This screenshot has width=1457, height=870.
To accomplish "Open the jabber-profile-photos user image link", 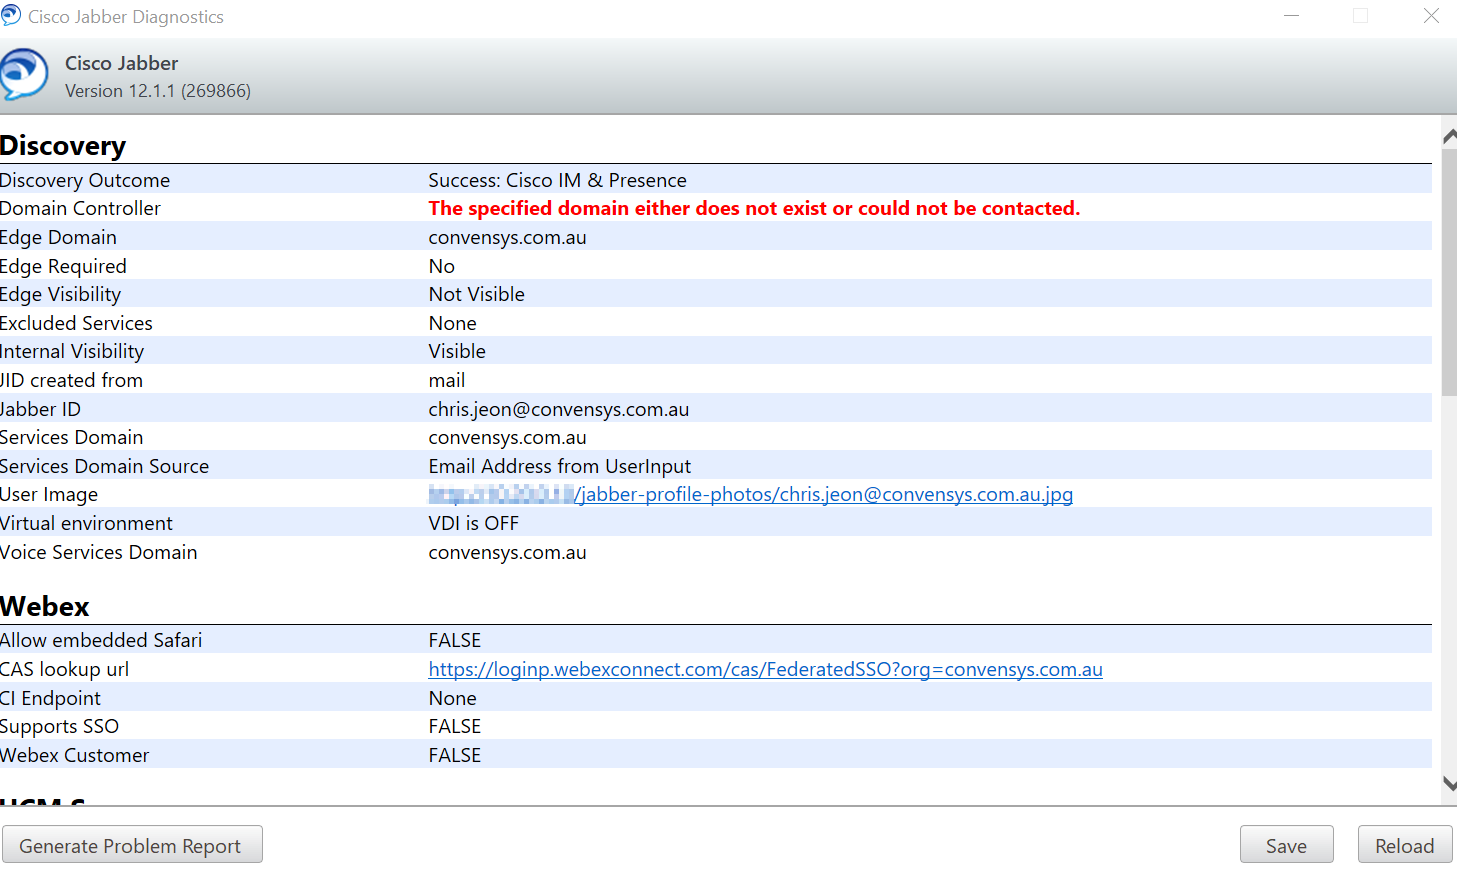I will pyautogui.click(x=750, y=494).
